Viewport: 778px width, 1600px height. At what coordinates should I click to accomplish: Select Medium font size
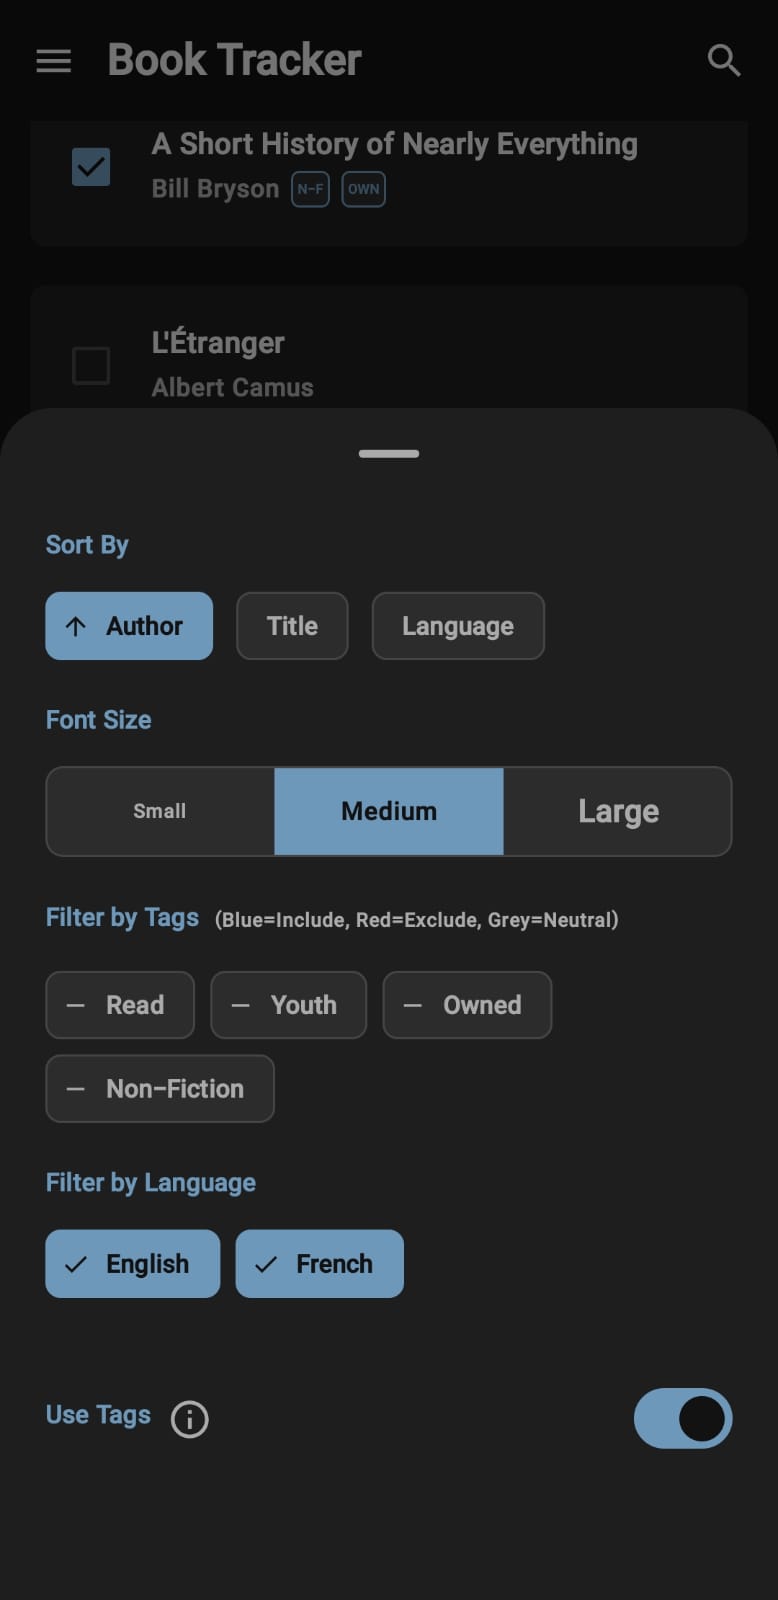tap(389, 811)
